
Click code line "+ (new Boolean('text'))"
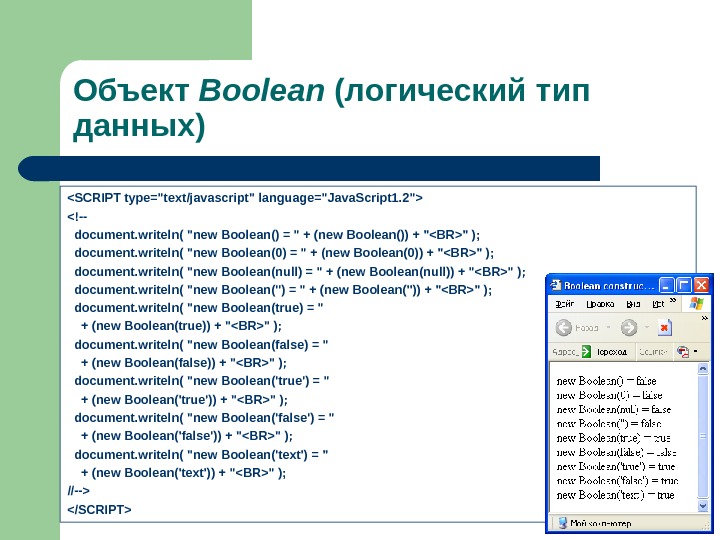(183, 473)
